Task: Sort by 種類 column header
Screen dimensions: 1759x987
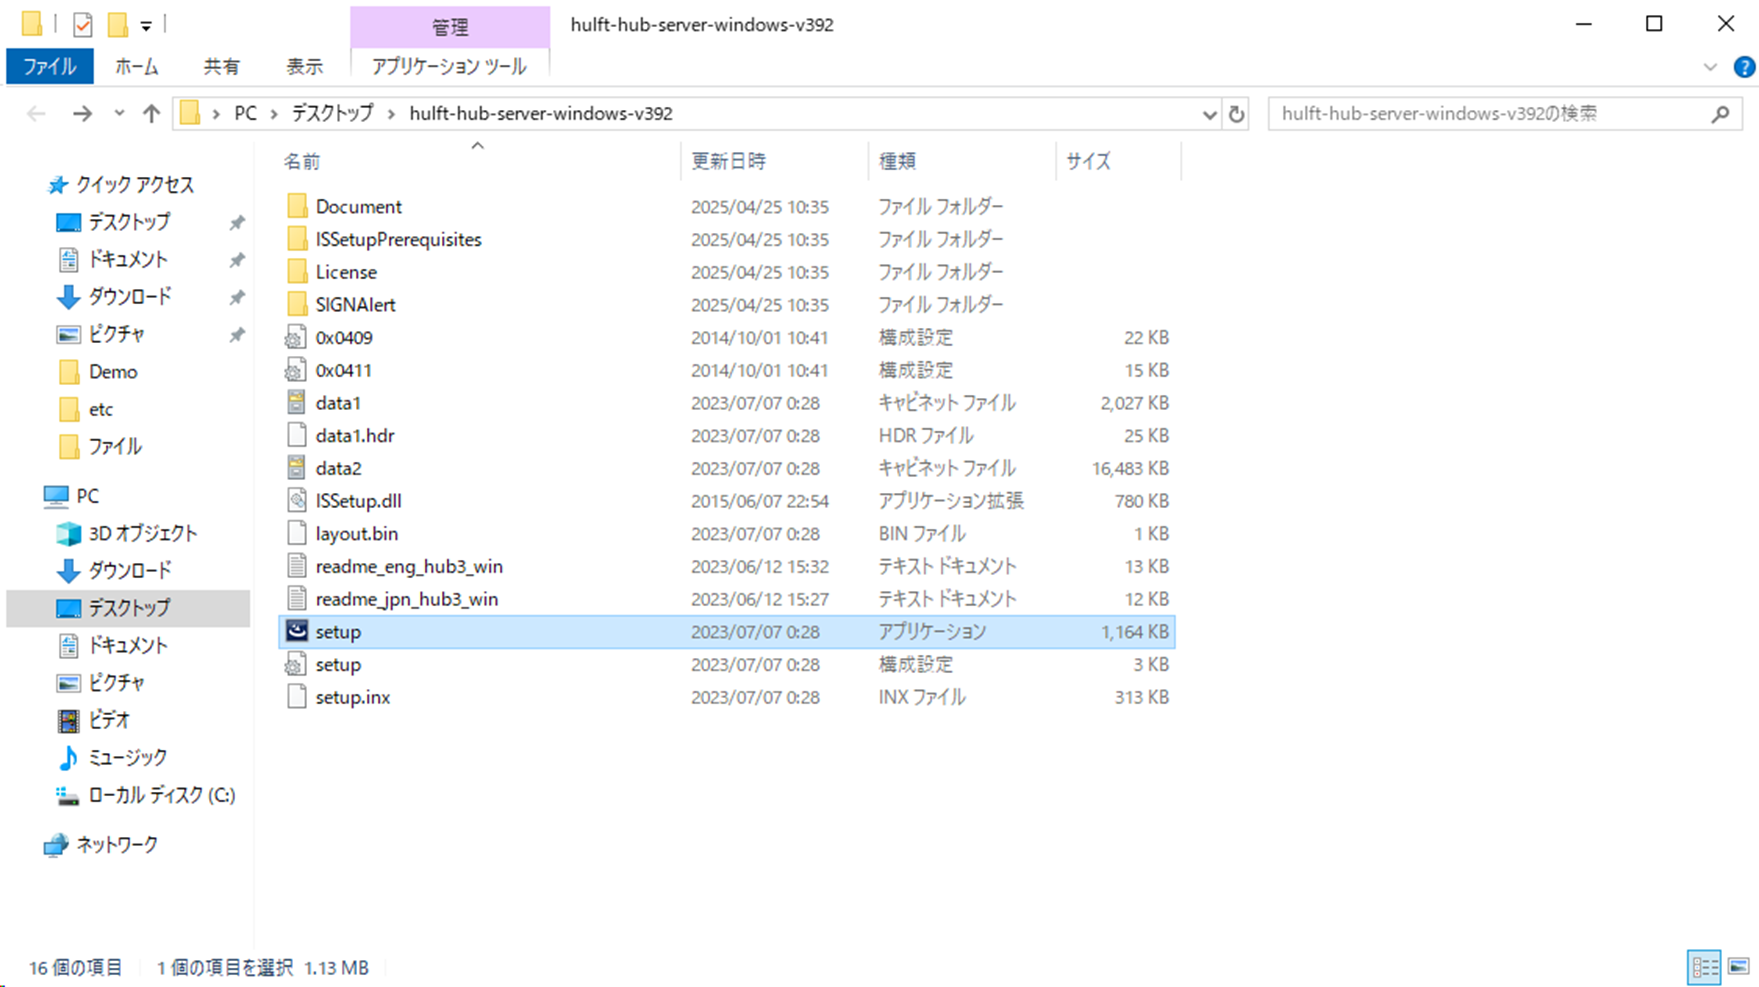Action: [962, 161]
